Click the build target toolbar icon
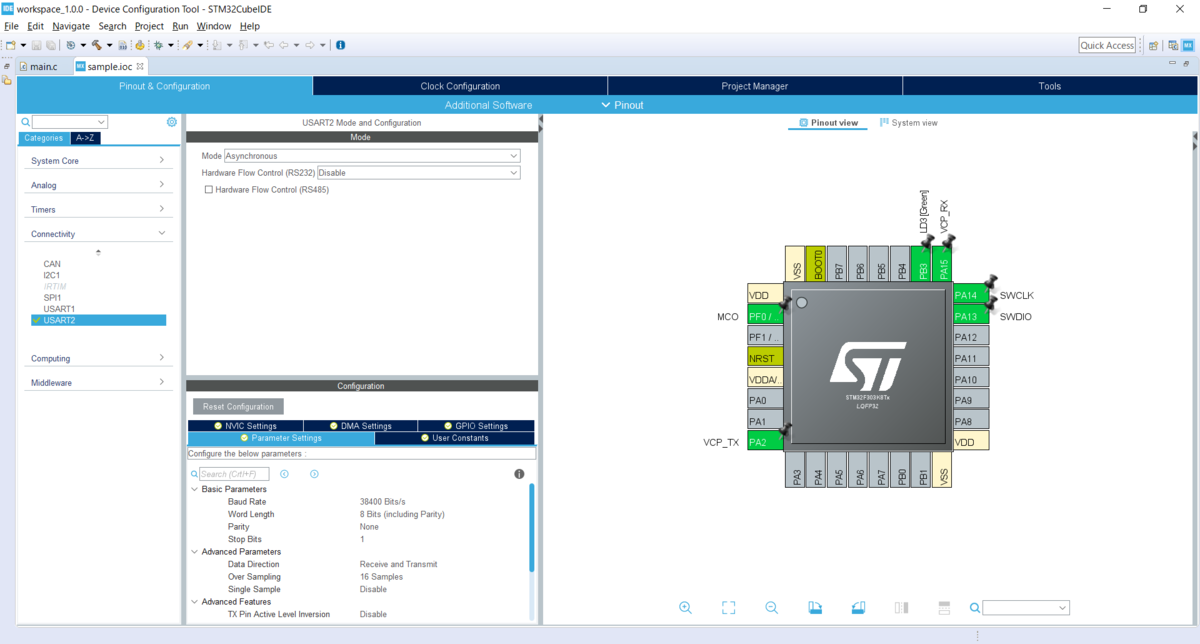 [x=70, y=45]
